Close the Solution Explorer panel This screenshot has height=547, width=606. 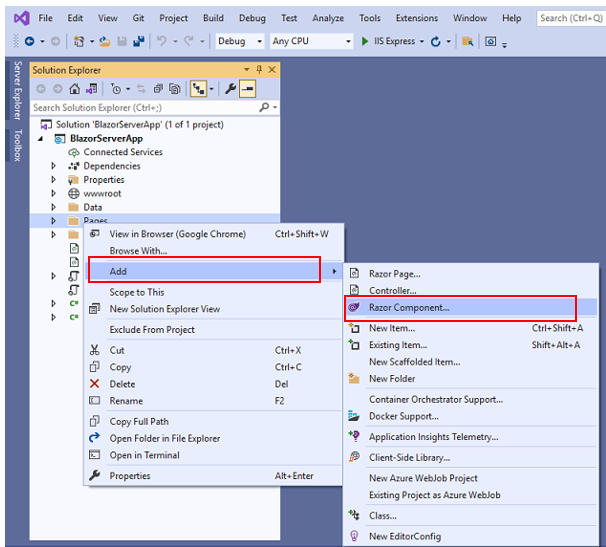click(x=272, y=70)
